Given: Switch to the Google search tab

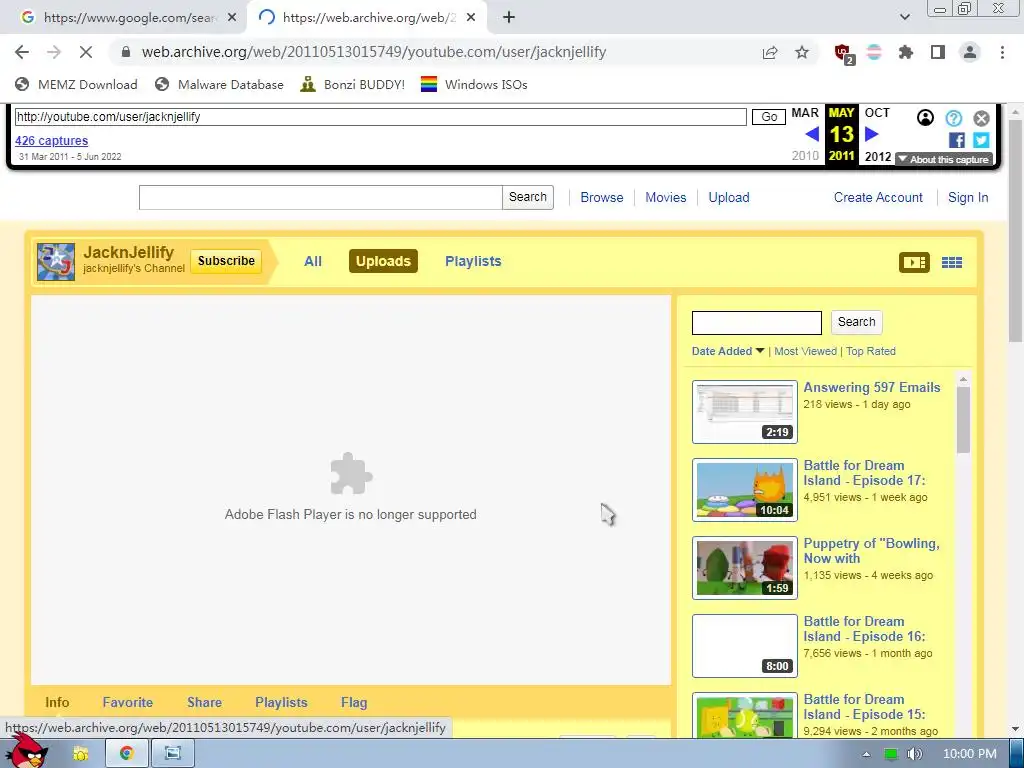Looking at the screenshot, I should click(x=124, y=18).
